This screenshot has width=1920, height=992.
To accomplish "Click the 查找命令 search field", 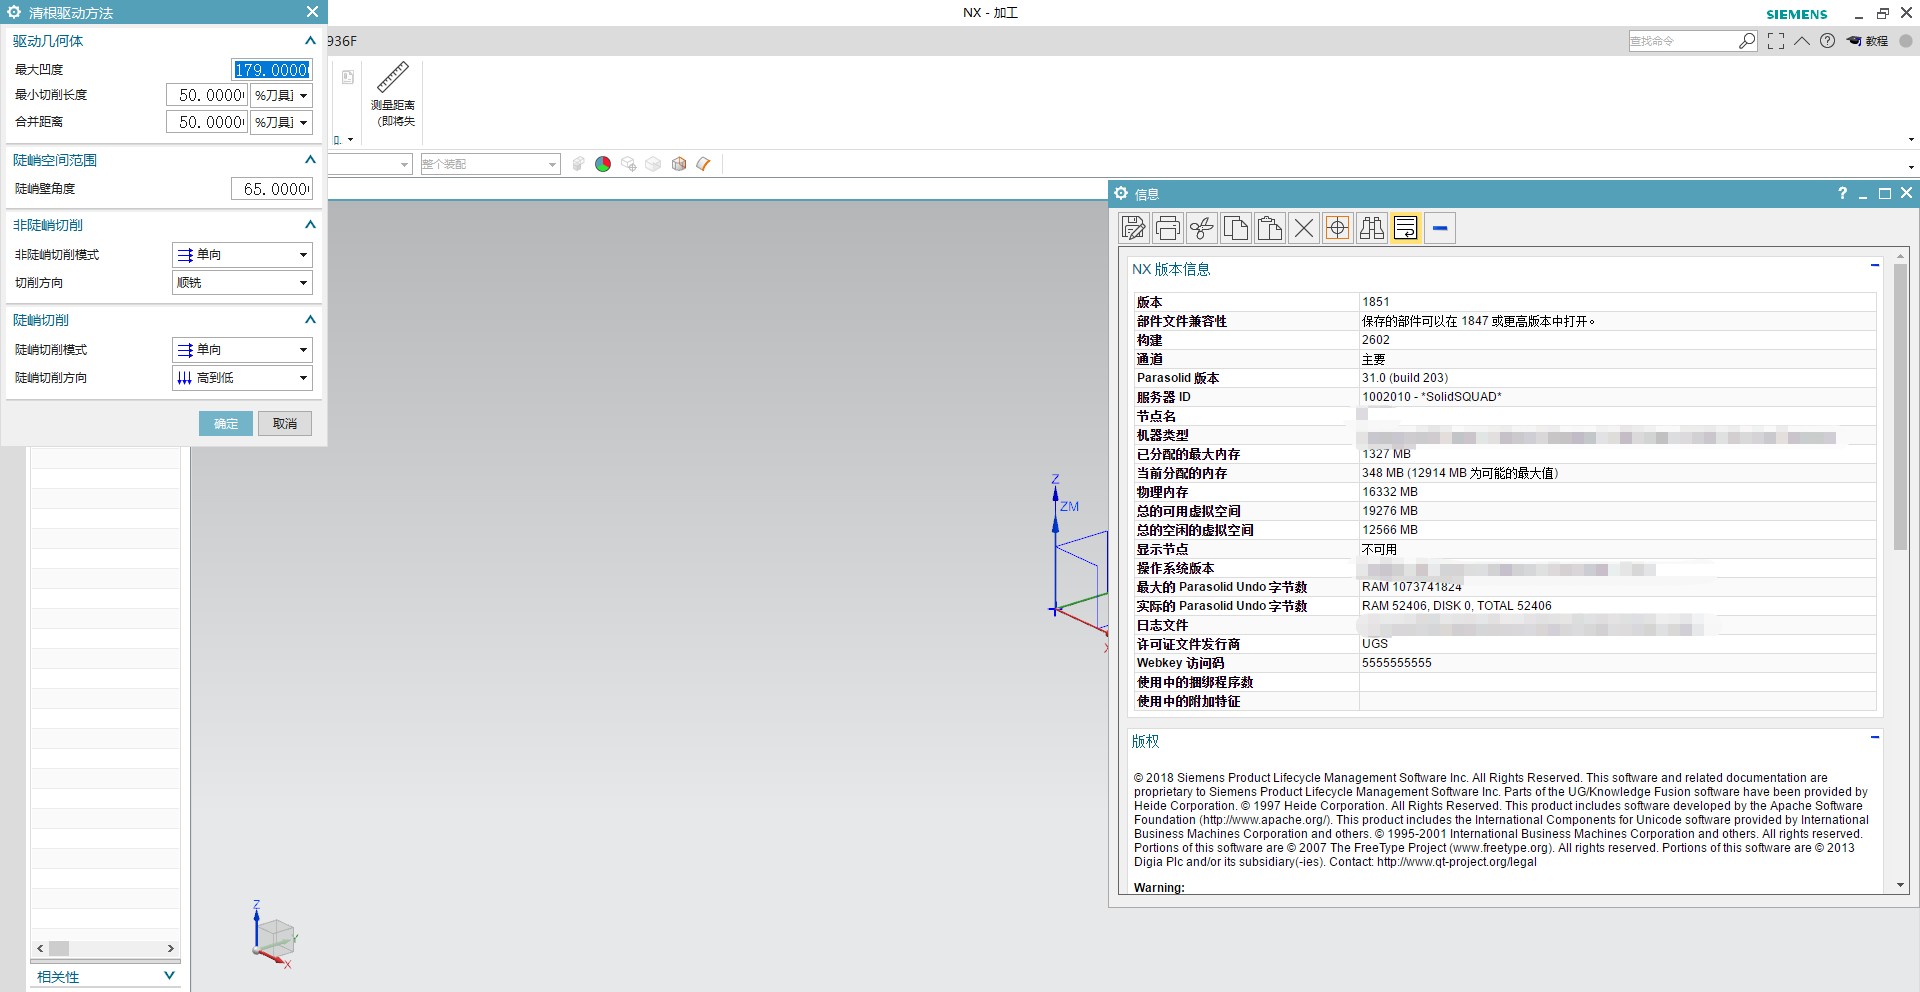I will pyautogui.click(x=1683, y=41).
